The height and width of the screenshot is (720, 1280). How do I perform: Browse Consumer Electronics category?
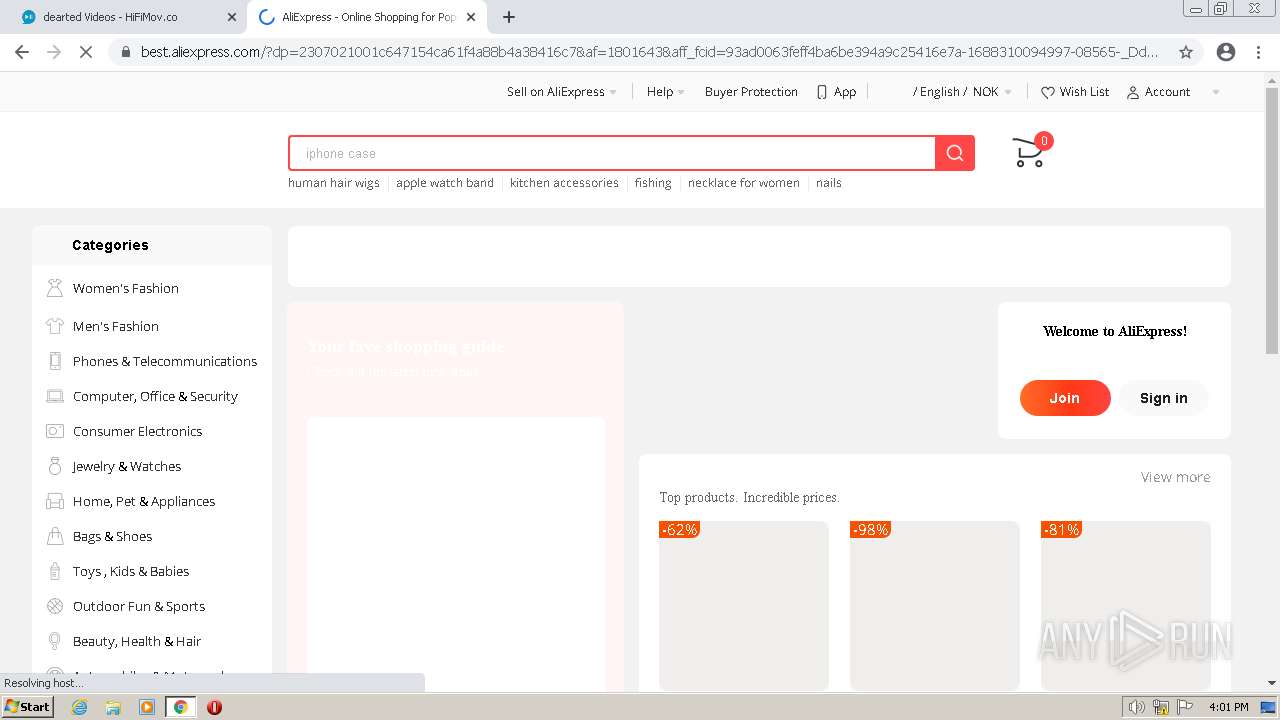point(138,431)
